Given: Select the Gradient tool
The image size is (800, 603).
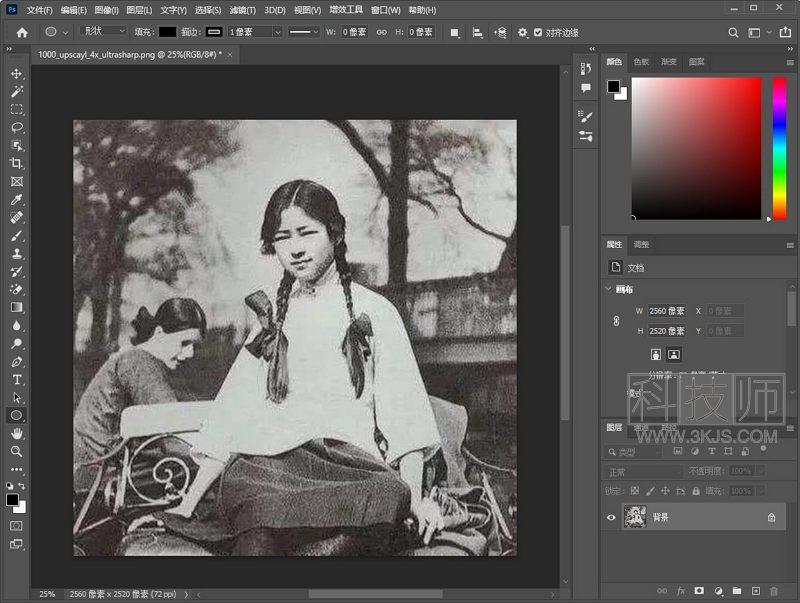Looking at the screenshot, I should click(x=16, y=307).
